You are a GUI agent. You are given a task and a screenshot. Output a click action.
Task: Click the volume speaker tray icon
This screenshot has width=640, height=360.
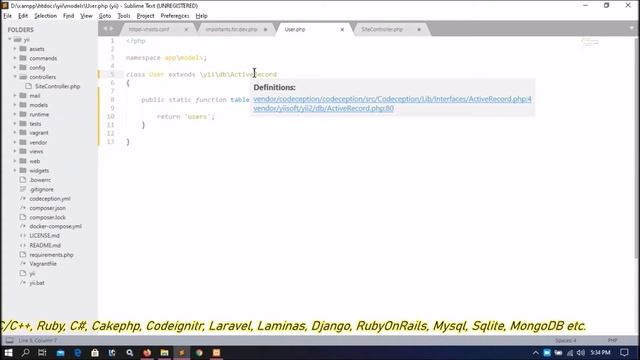[x=581, y=353]
